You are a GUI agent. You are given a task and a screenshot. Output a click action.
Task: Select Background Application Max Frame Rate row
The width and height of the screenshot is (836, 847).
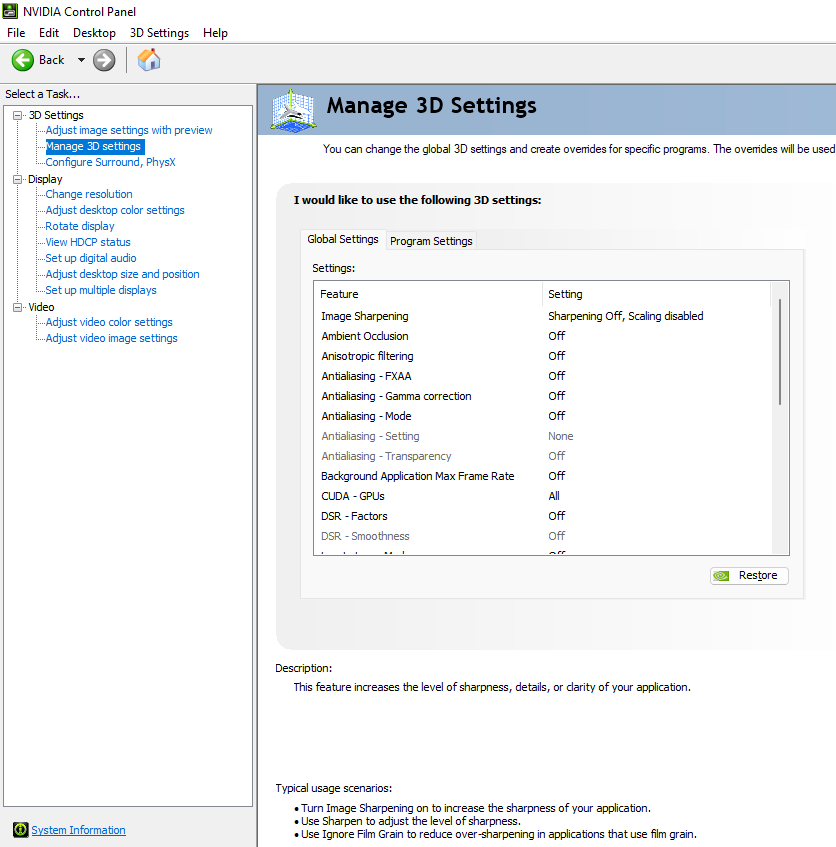point(544,476)
